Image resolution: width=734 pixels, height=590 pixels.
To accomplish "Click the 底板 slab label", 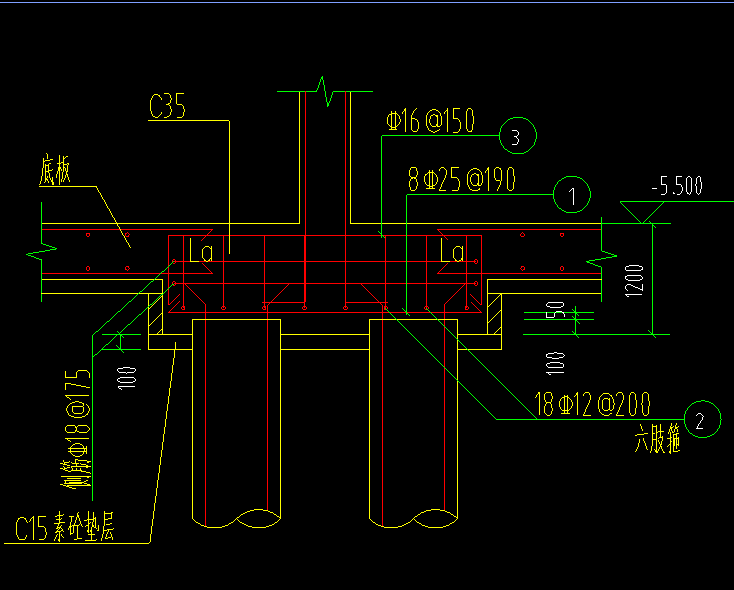I will 55,171.
